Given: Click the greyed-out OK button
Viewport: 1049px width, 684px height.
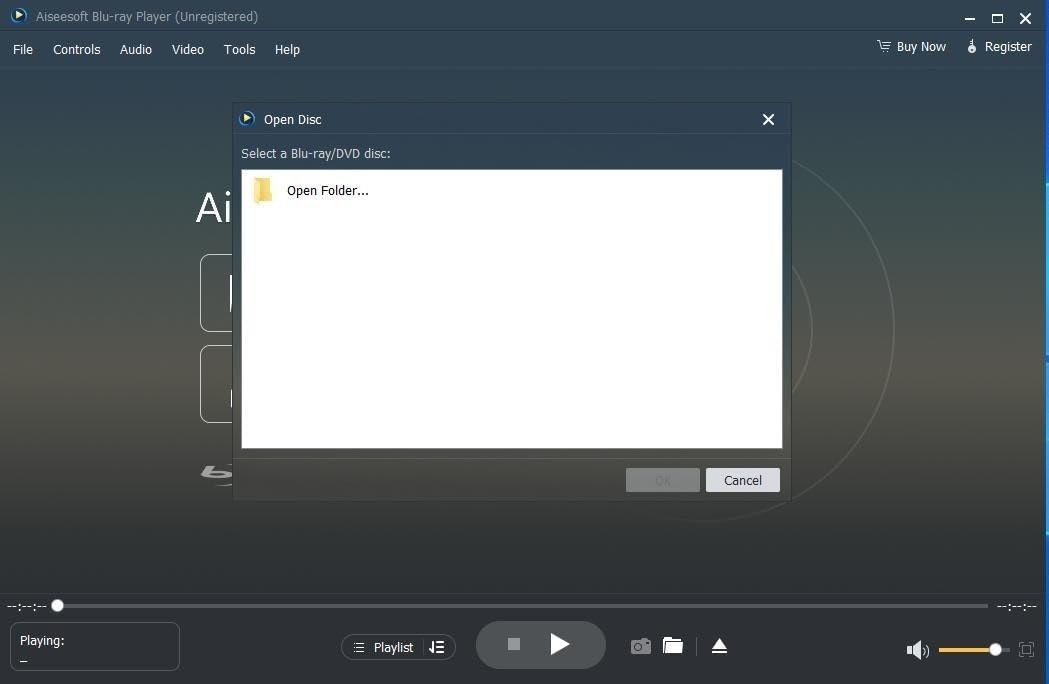Looking at the screenshot, I should 662,480.
